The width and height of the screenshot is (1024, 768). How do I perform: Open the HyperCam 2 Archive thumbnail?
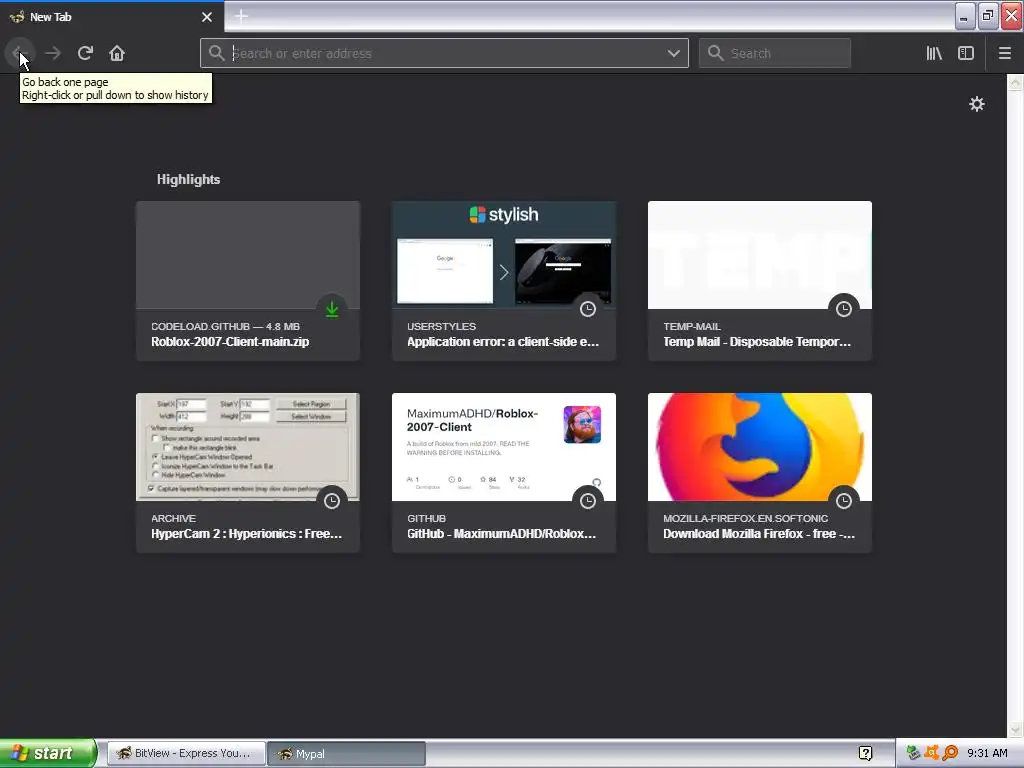click(248, 447)
